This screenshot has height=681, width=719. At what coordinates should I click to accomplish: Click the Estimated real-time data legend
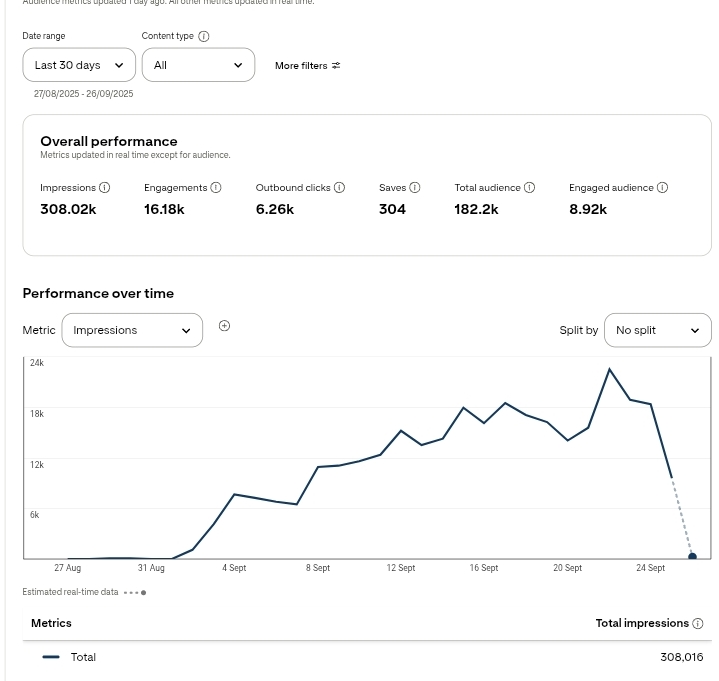[x=84, y=592]
